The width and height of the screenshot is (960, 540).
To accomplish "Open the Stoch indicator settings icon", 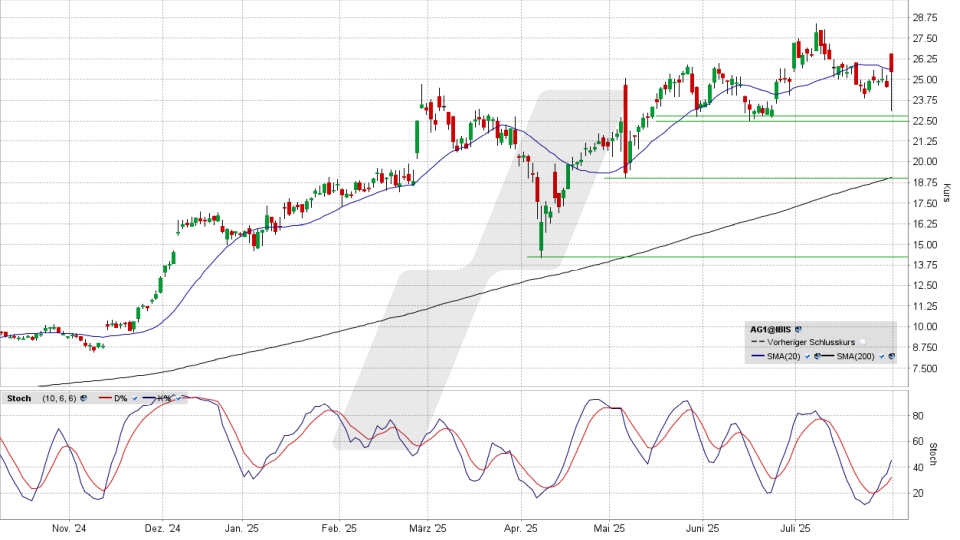I will click(83, 398).
